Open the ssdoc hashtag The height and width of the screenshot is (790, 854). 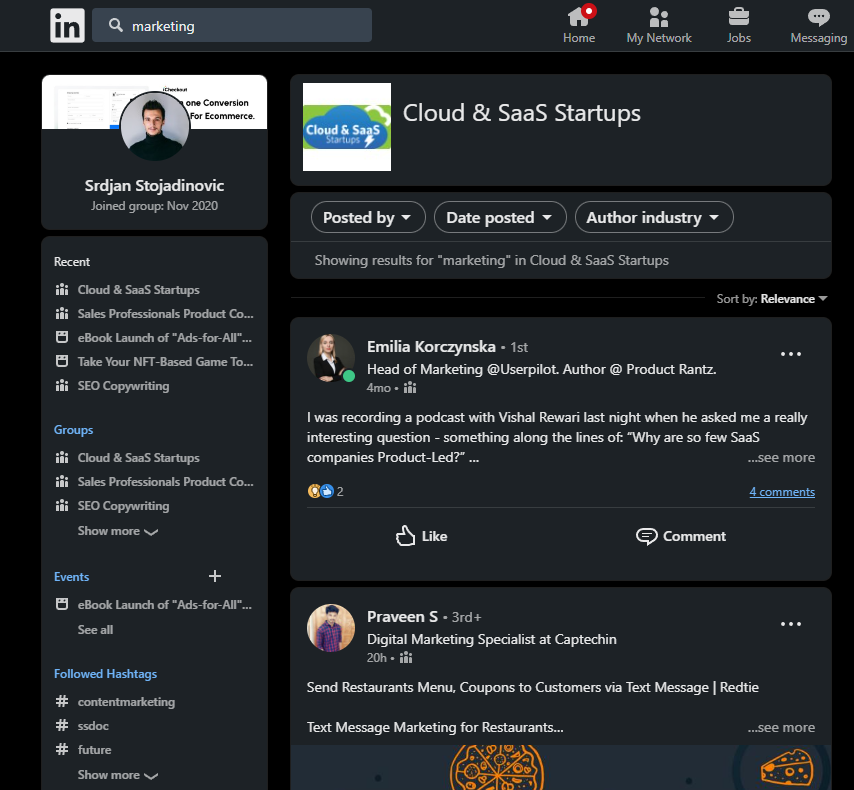tap(93, 726)
